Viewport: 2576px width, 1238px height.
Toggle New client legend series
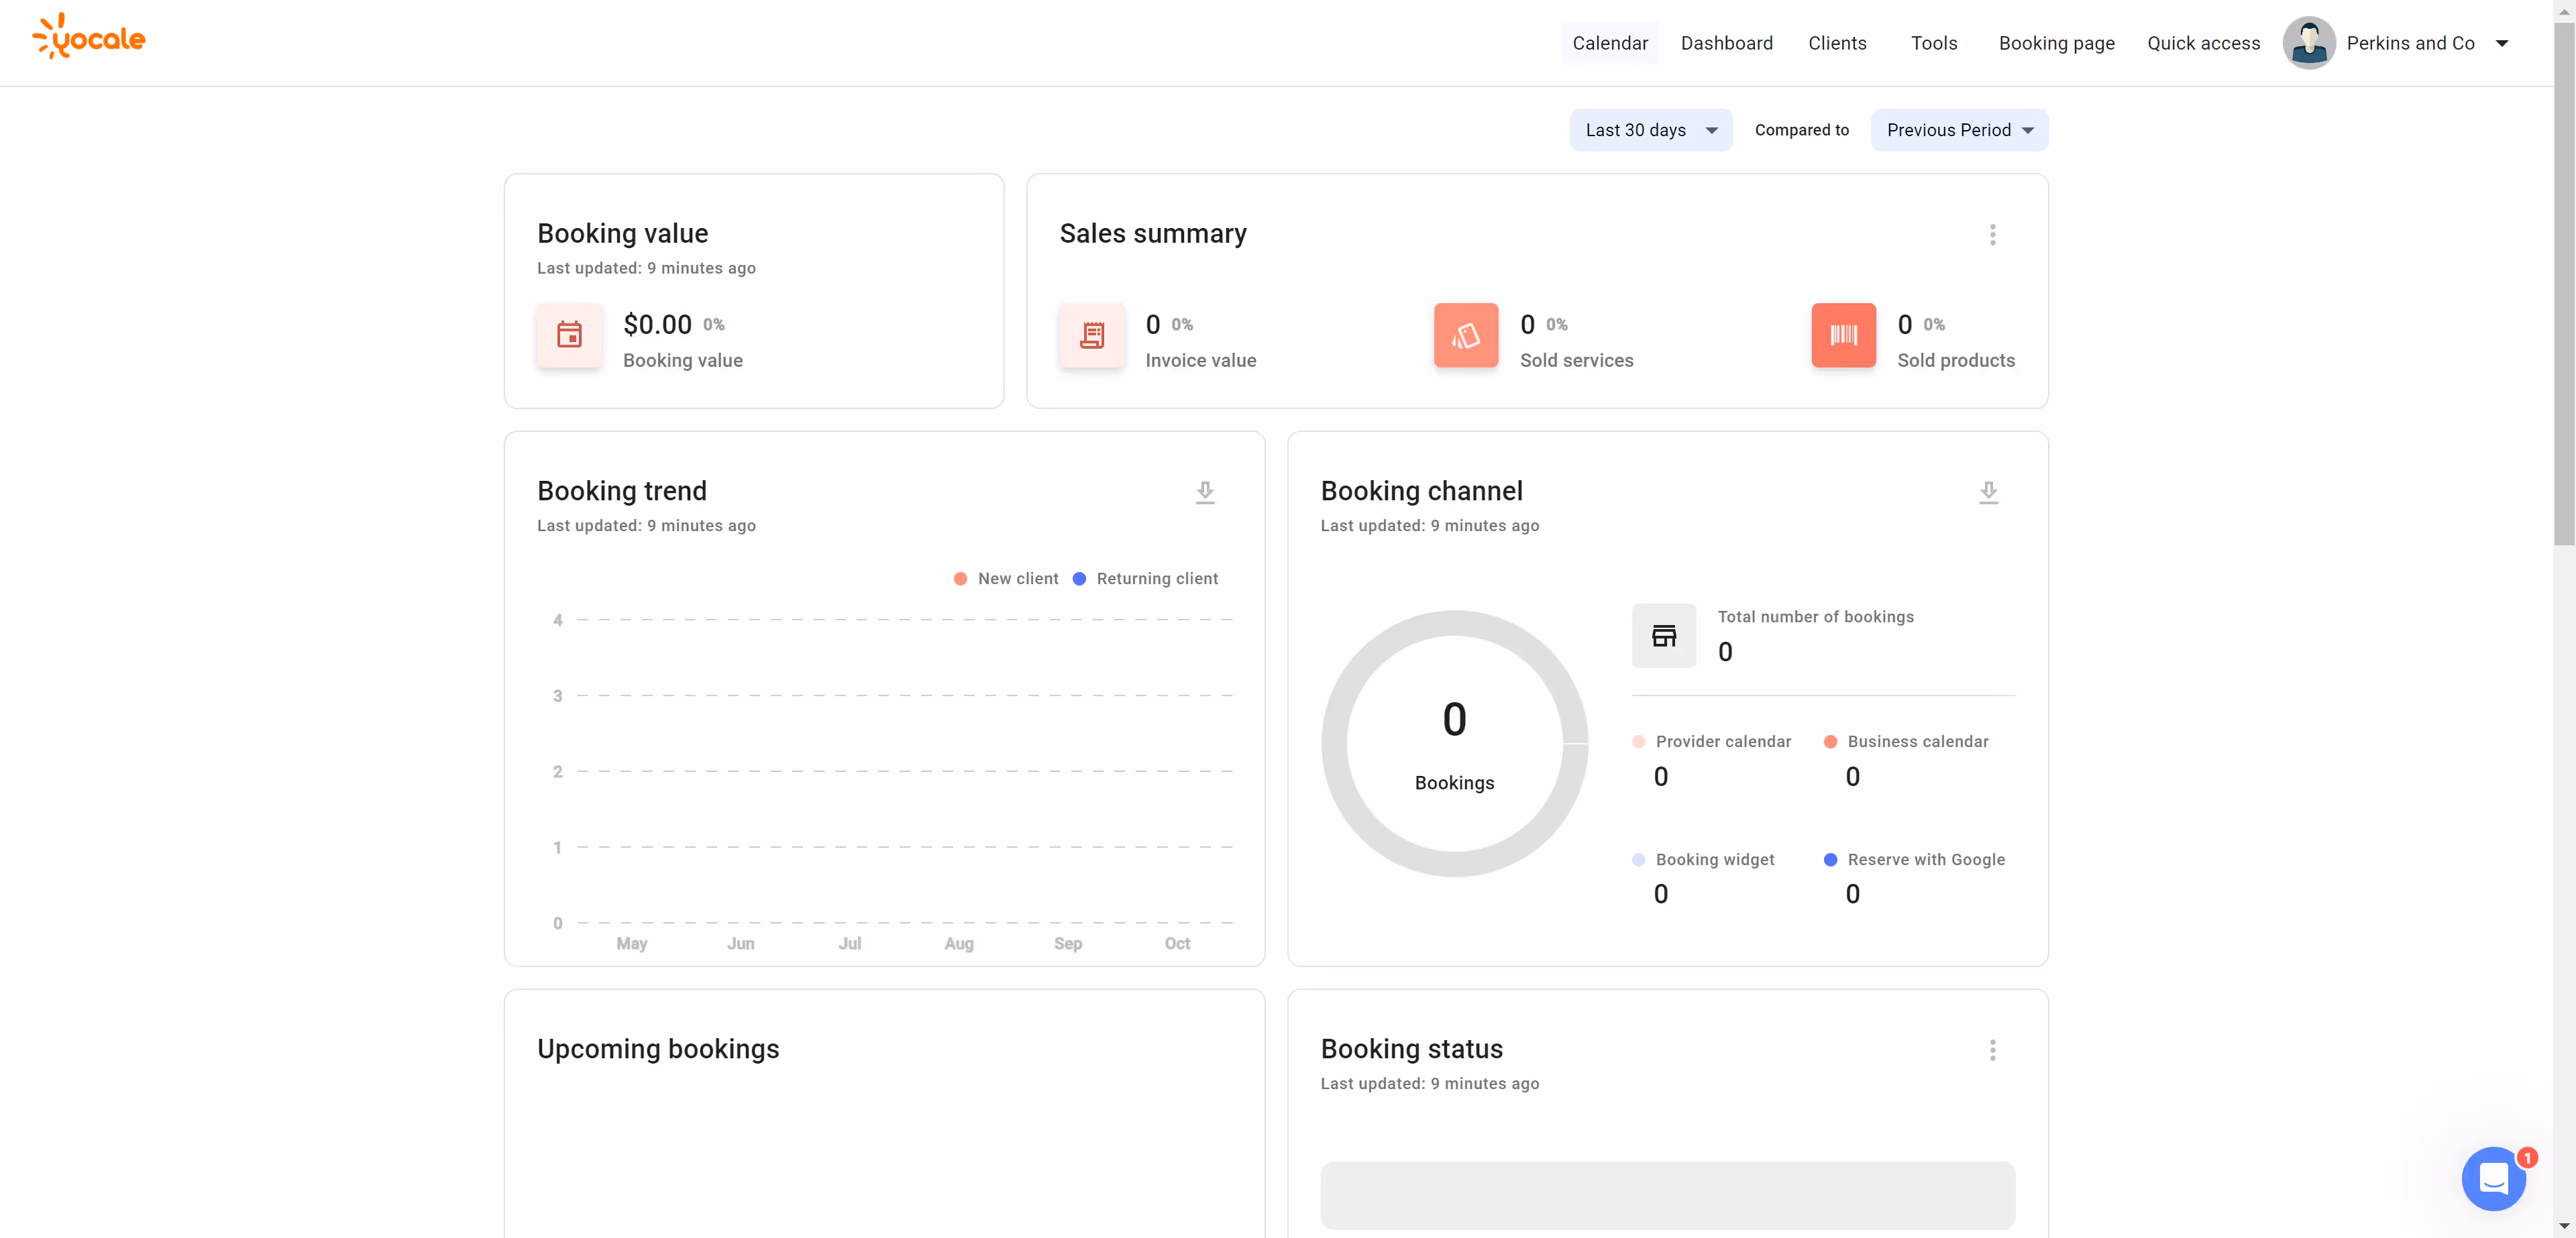pos(1006,579)
